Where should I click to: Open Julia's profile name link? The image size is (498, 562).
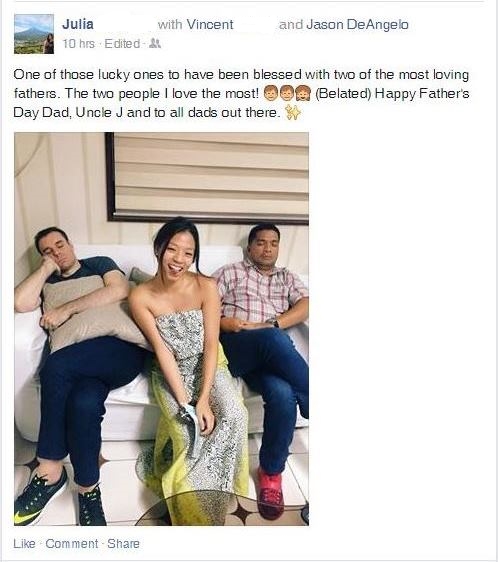(x=78, y=24)
